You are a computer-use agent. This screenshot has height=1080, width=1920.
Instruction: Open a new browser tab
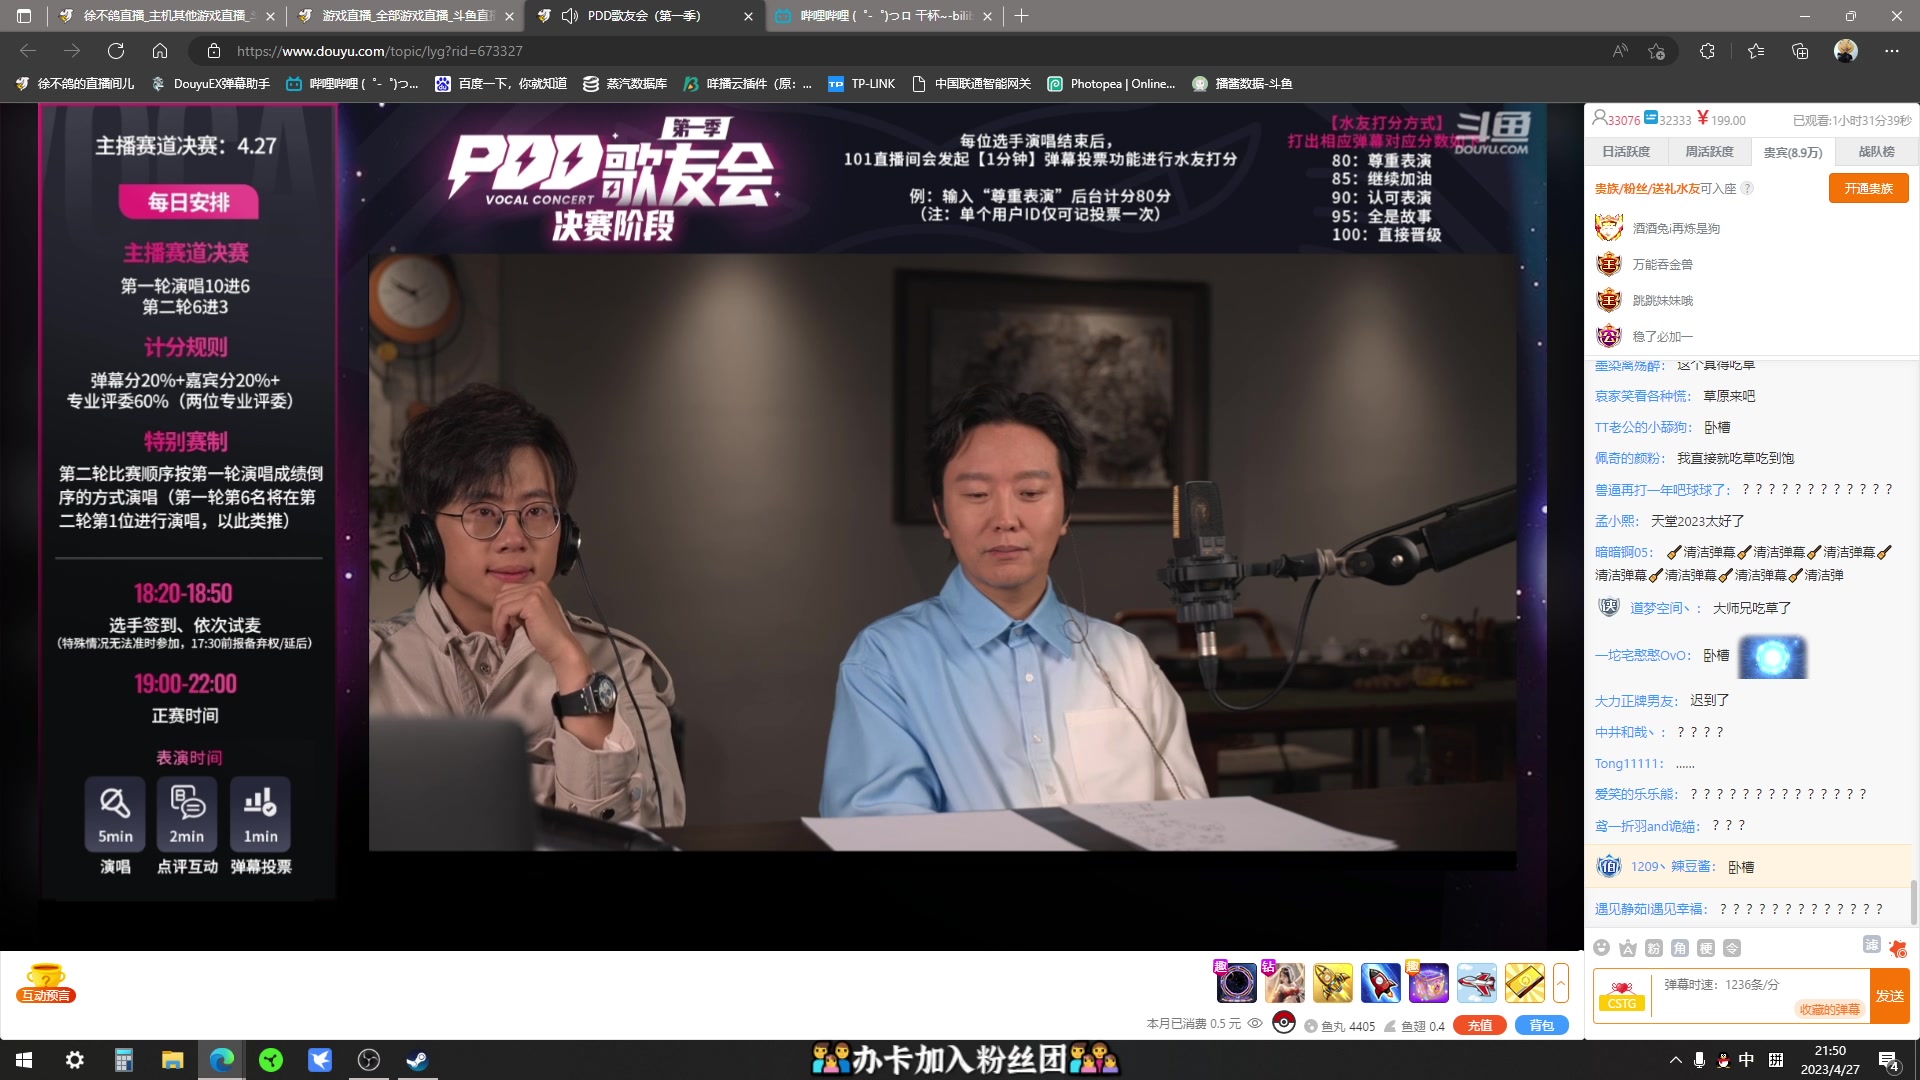tap(1020, 16)
